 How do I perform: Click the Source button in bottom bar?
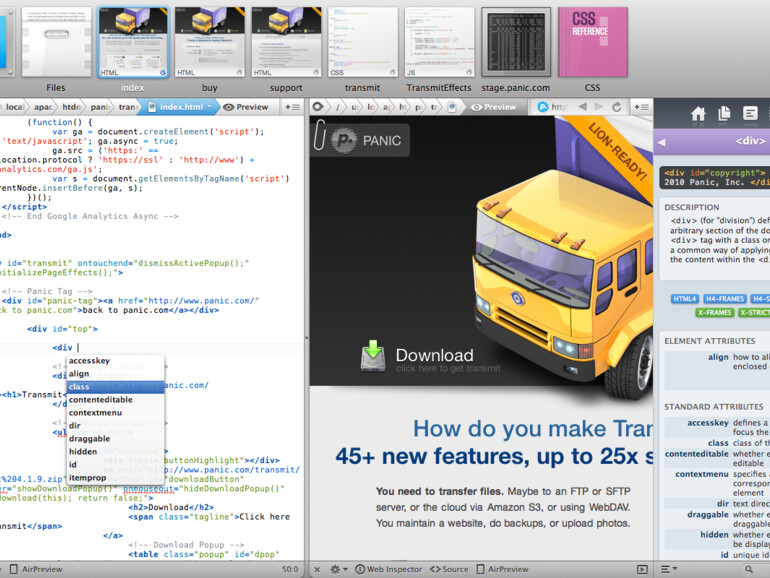tap(449, 569)
